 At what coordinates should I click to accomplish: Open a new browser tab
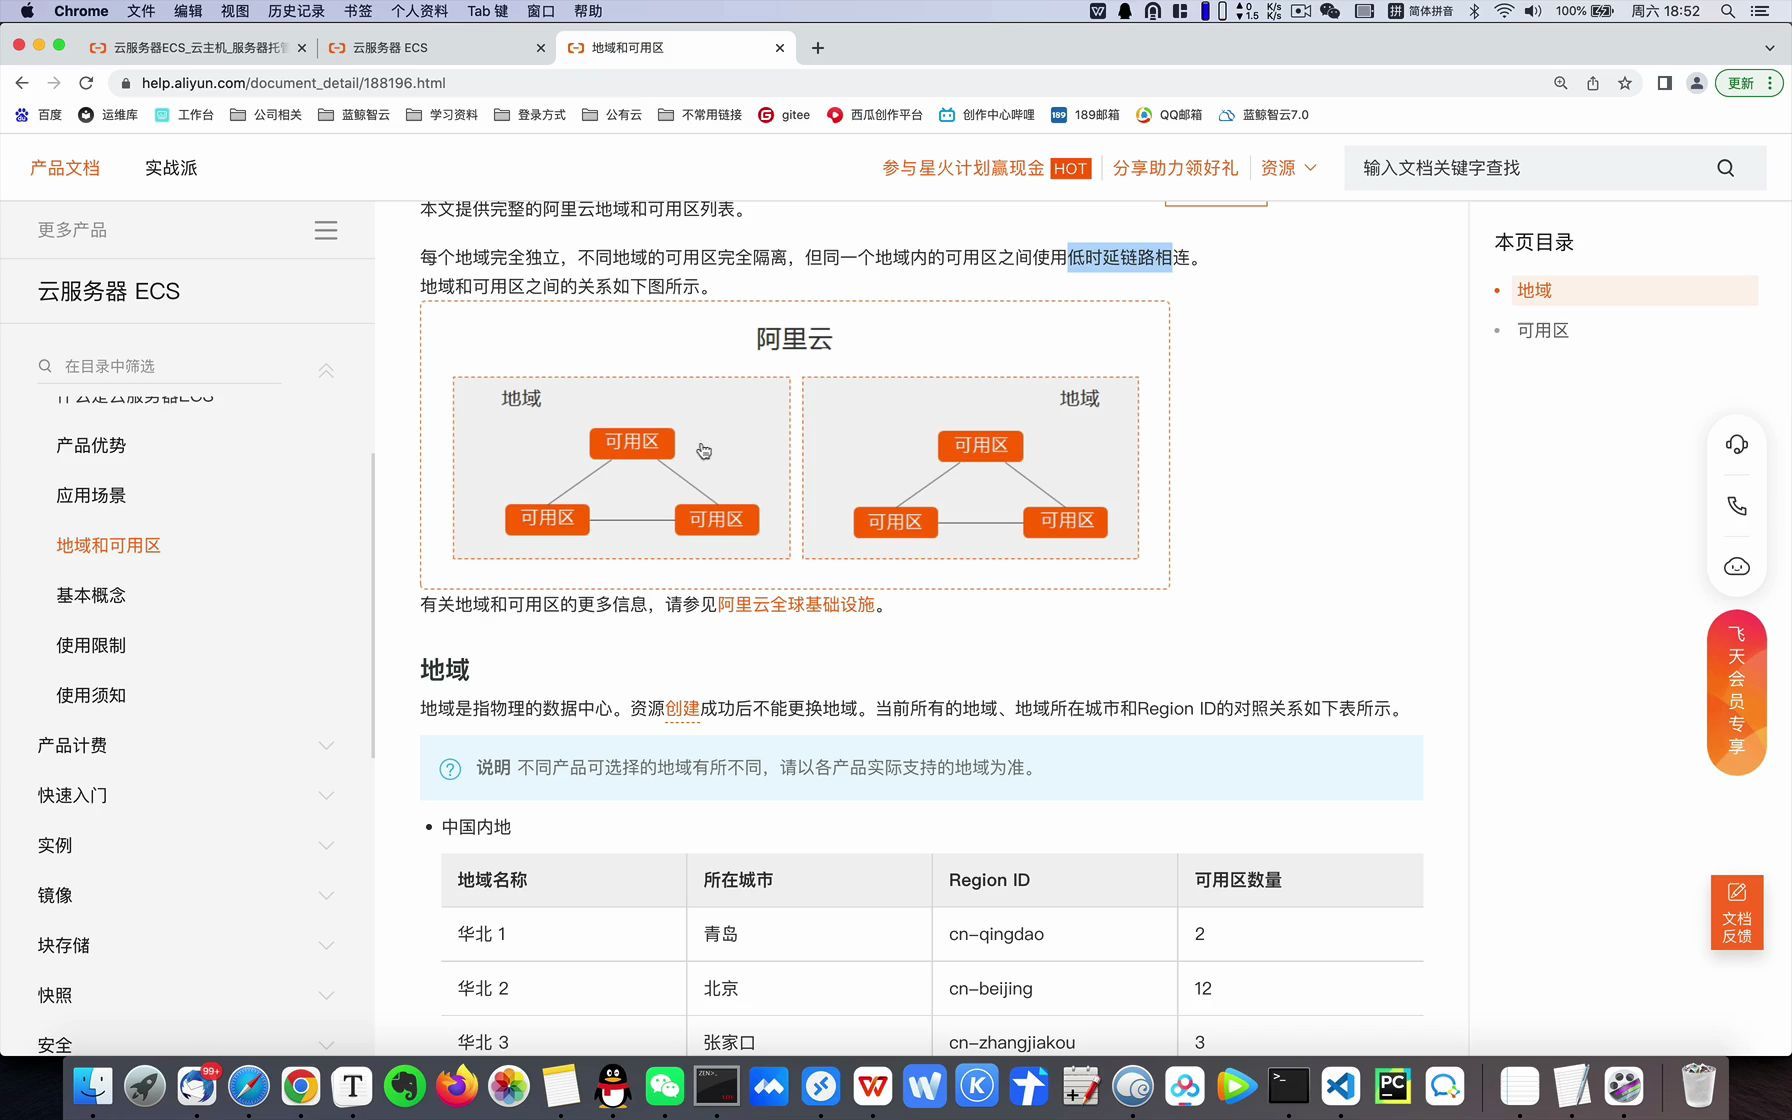[x=818, y=48]
